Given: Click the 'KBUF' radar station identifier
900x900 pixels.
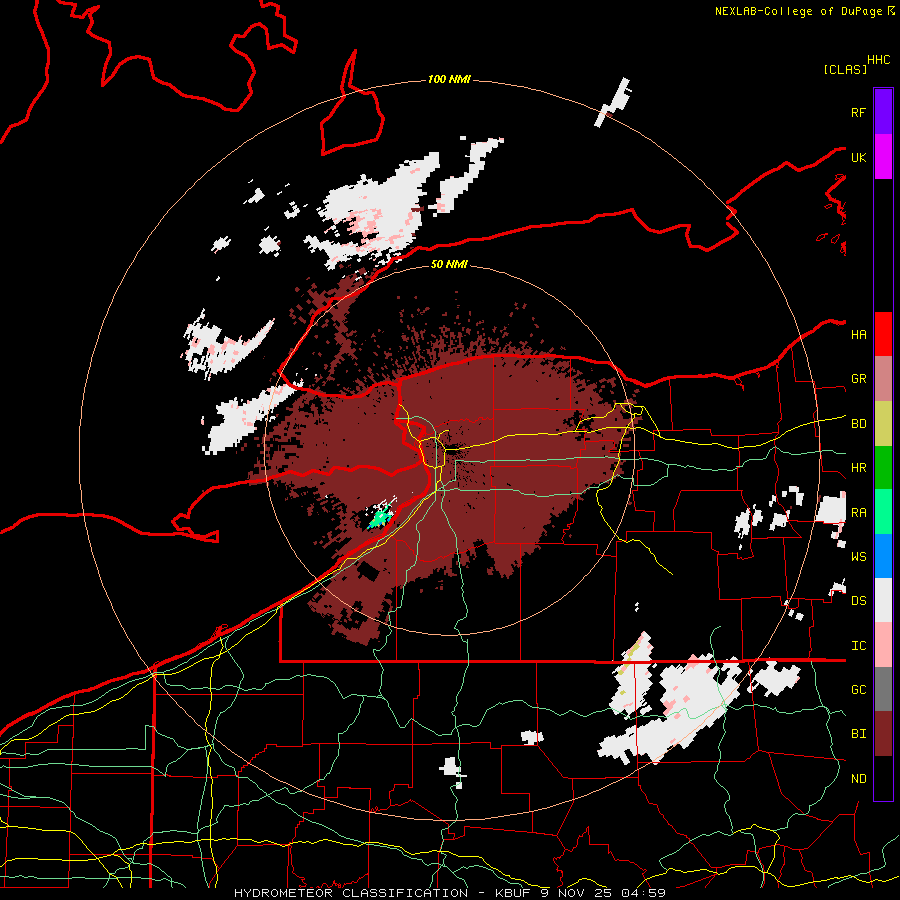Looking at the screenshot, I should coord(513,893).
